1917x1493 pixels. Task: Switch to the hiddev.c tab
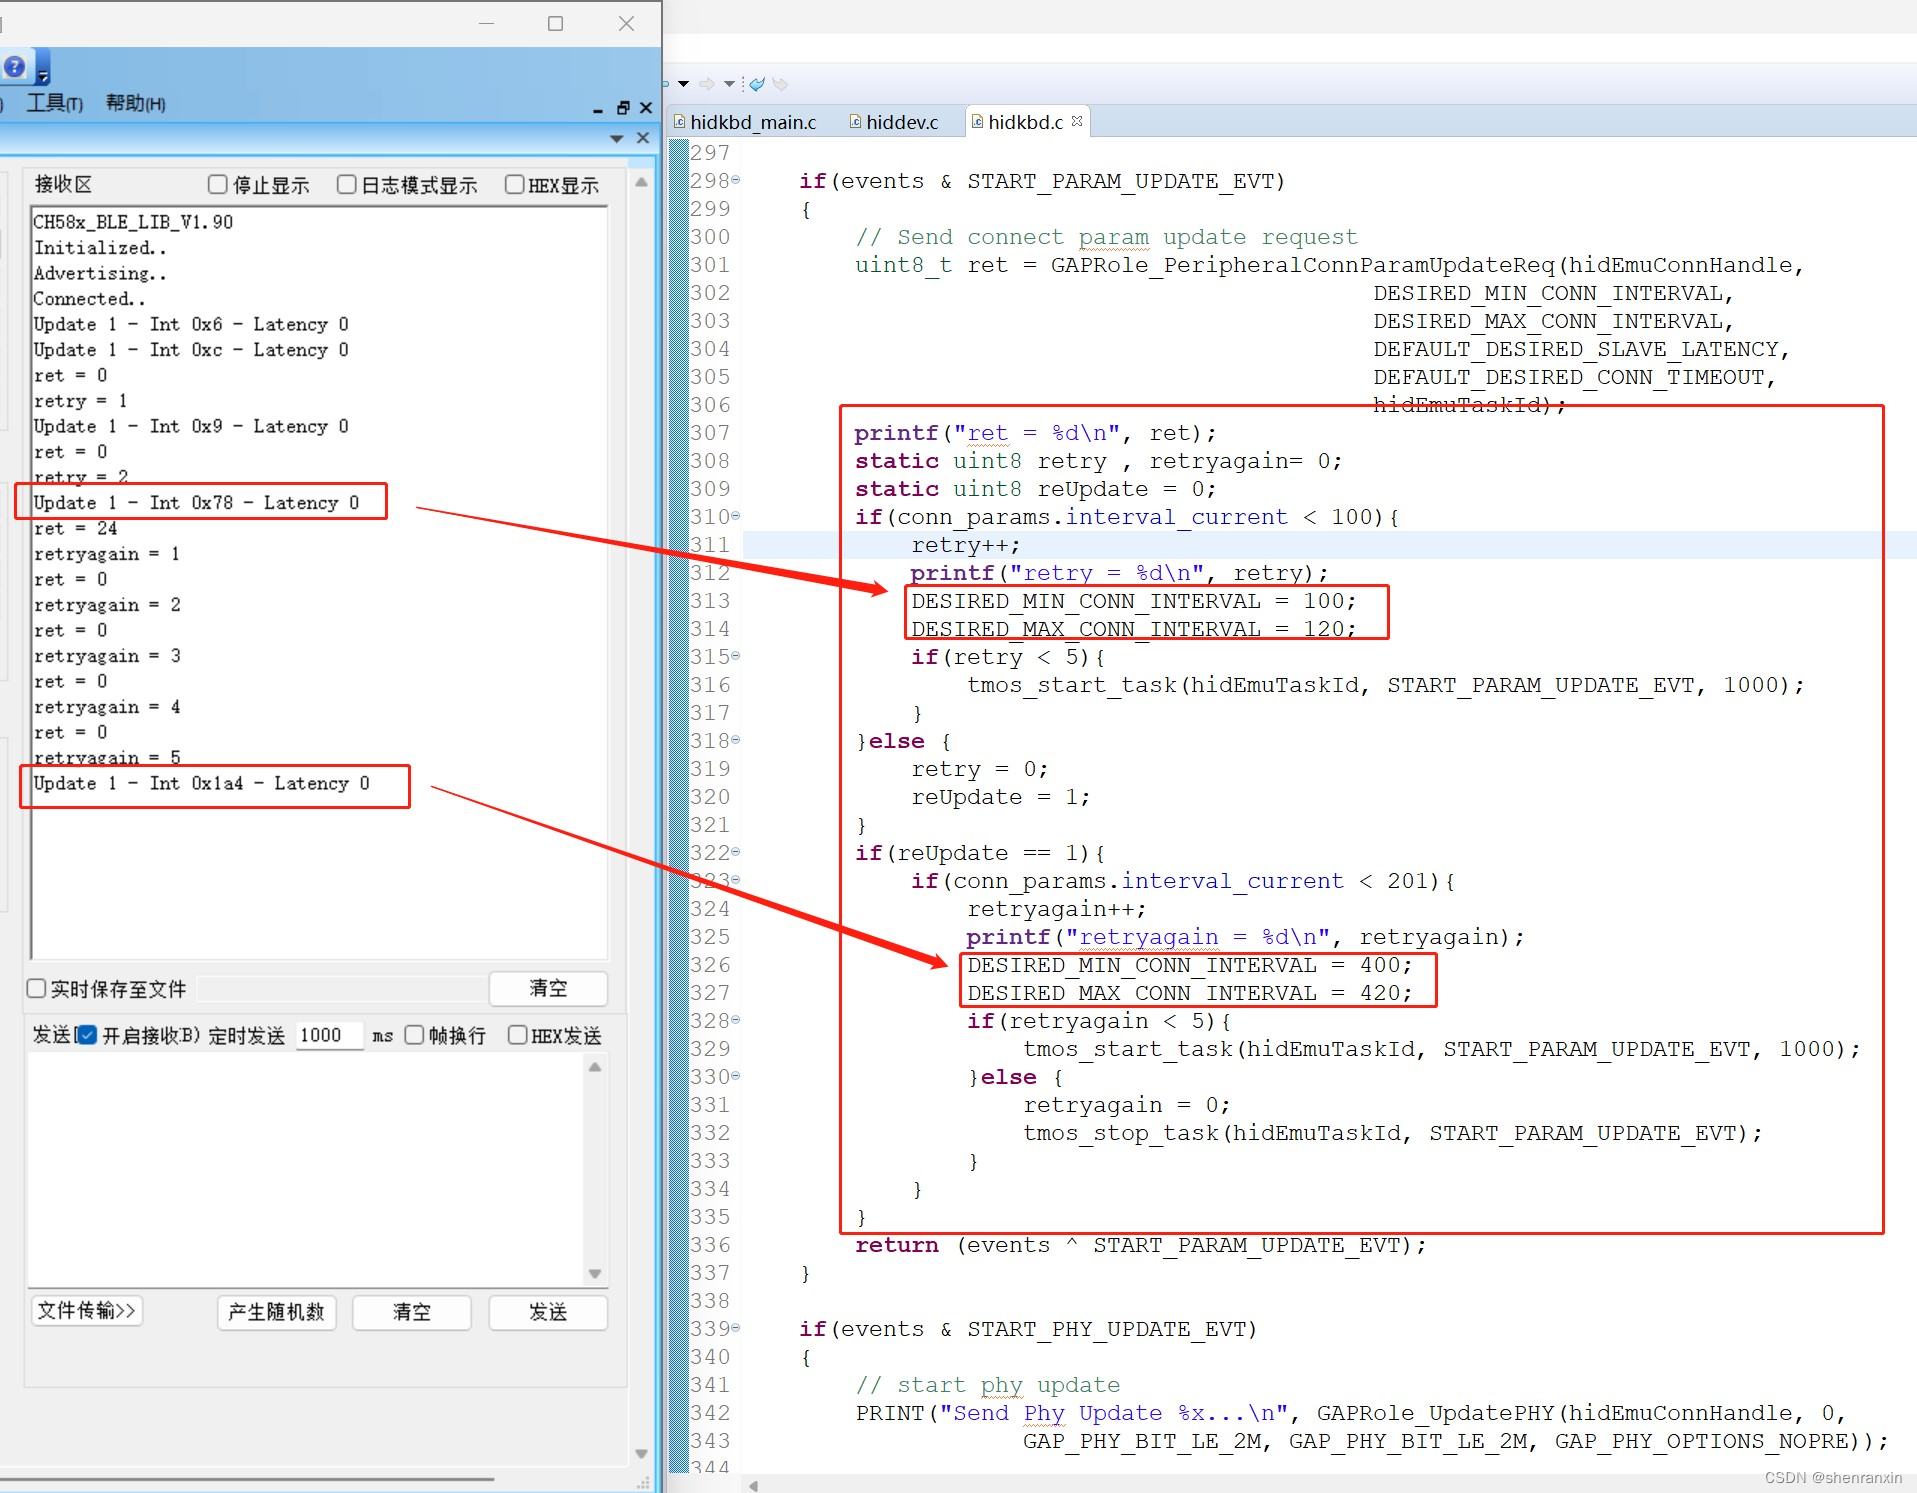coord(894,122)
